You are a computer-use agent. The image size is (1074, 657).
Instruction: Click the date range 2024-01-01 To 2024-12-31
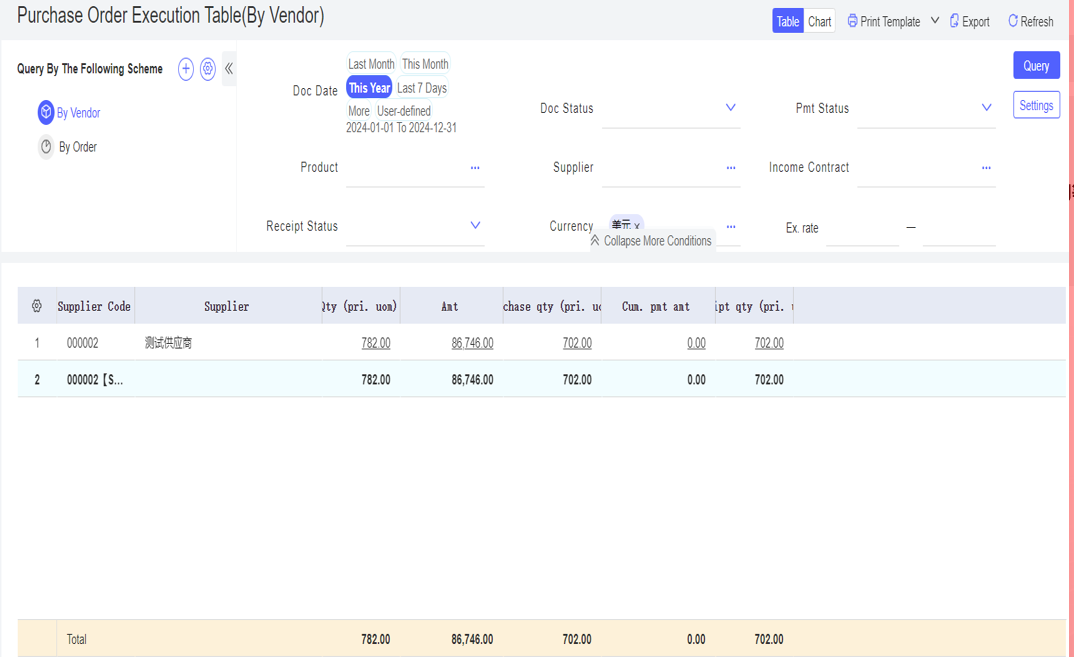click(x=401, y=128)
